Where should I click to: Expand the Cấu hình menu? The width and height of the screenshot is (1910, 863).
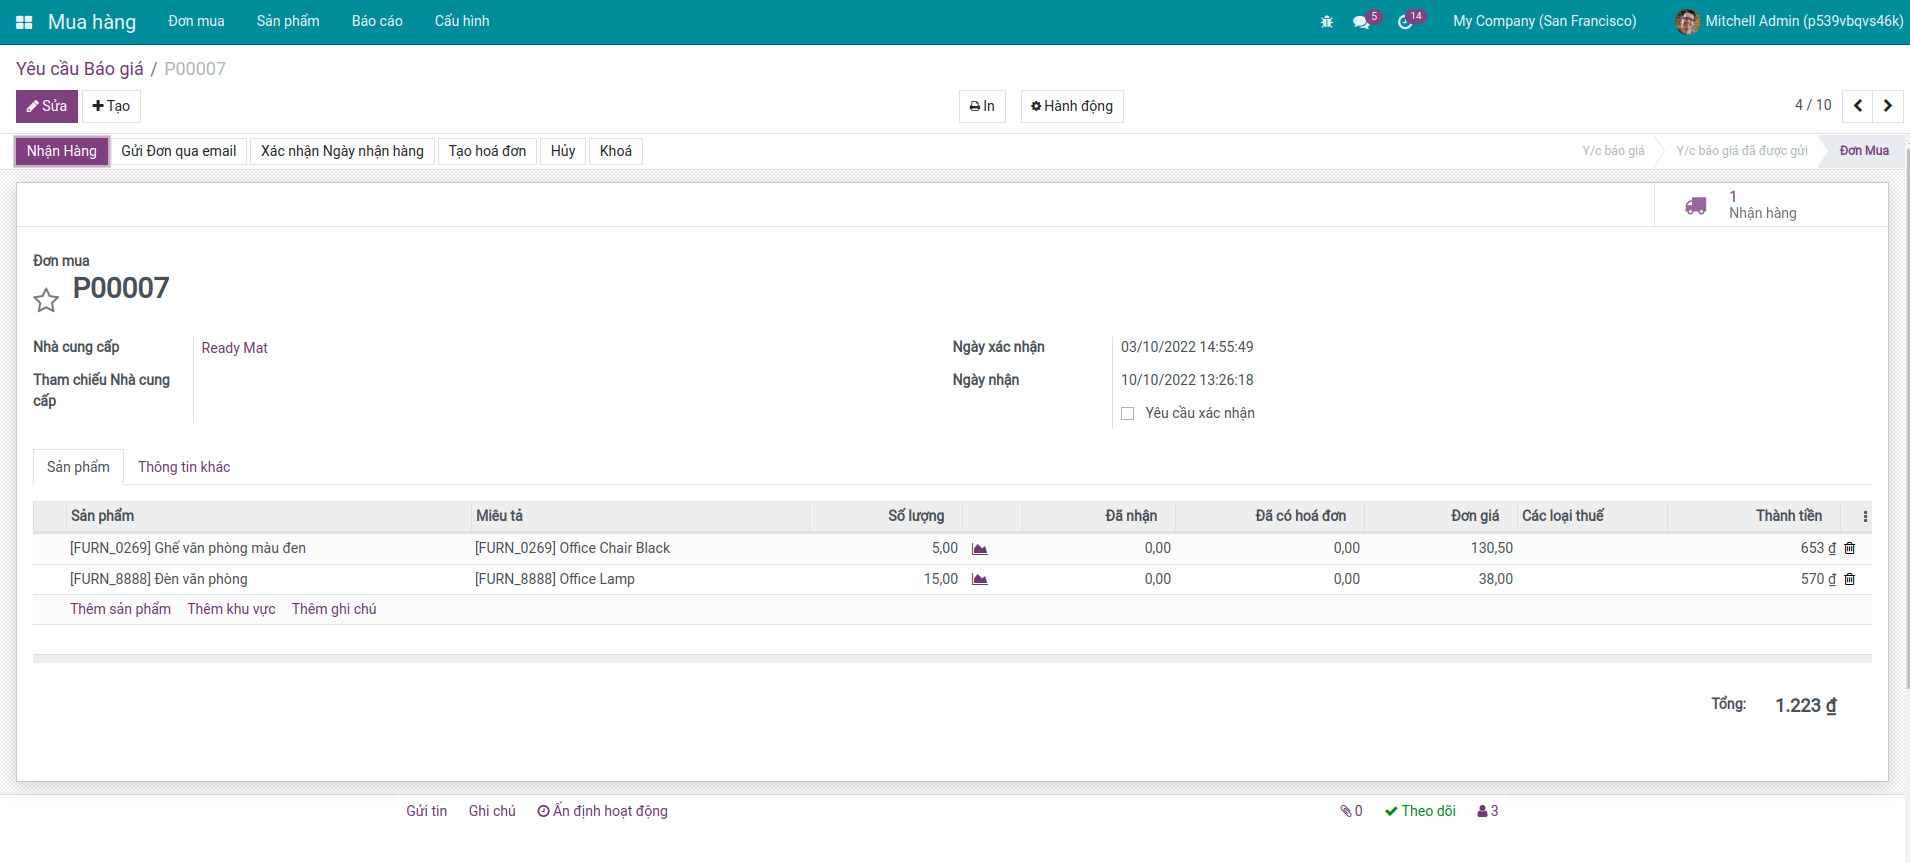[x=462, y=21]
